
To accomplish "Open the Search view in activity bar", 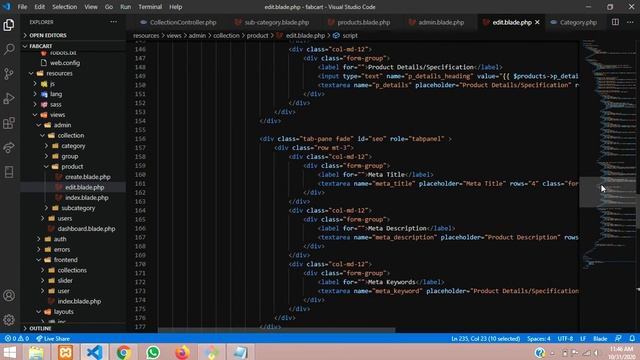I will tap(9, 49).
